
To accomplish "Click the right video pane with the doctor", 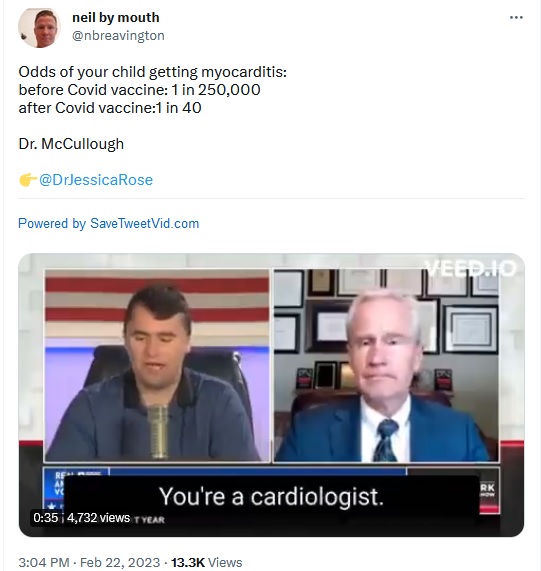I will 386,366.
